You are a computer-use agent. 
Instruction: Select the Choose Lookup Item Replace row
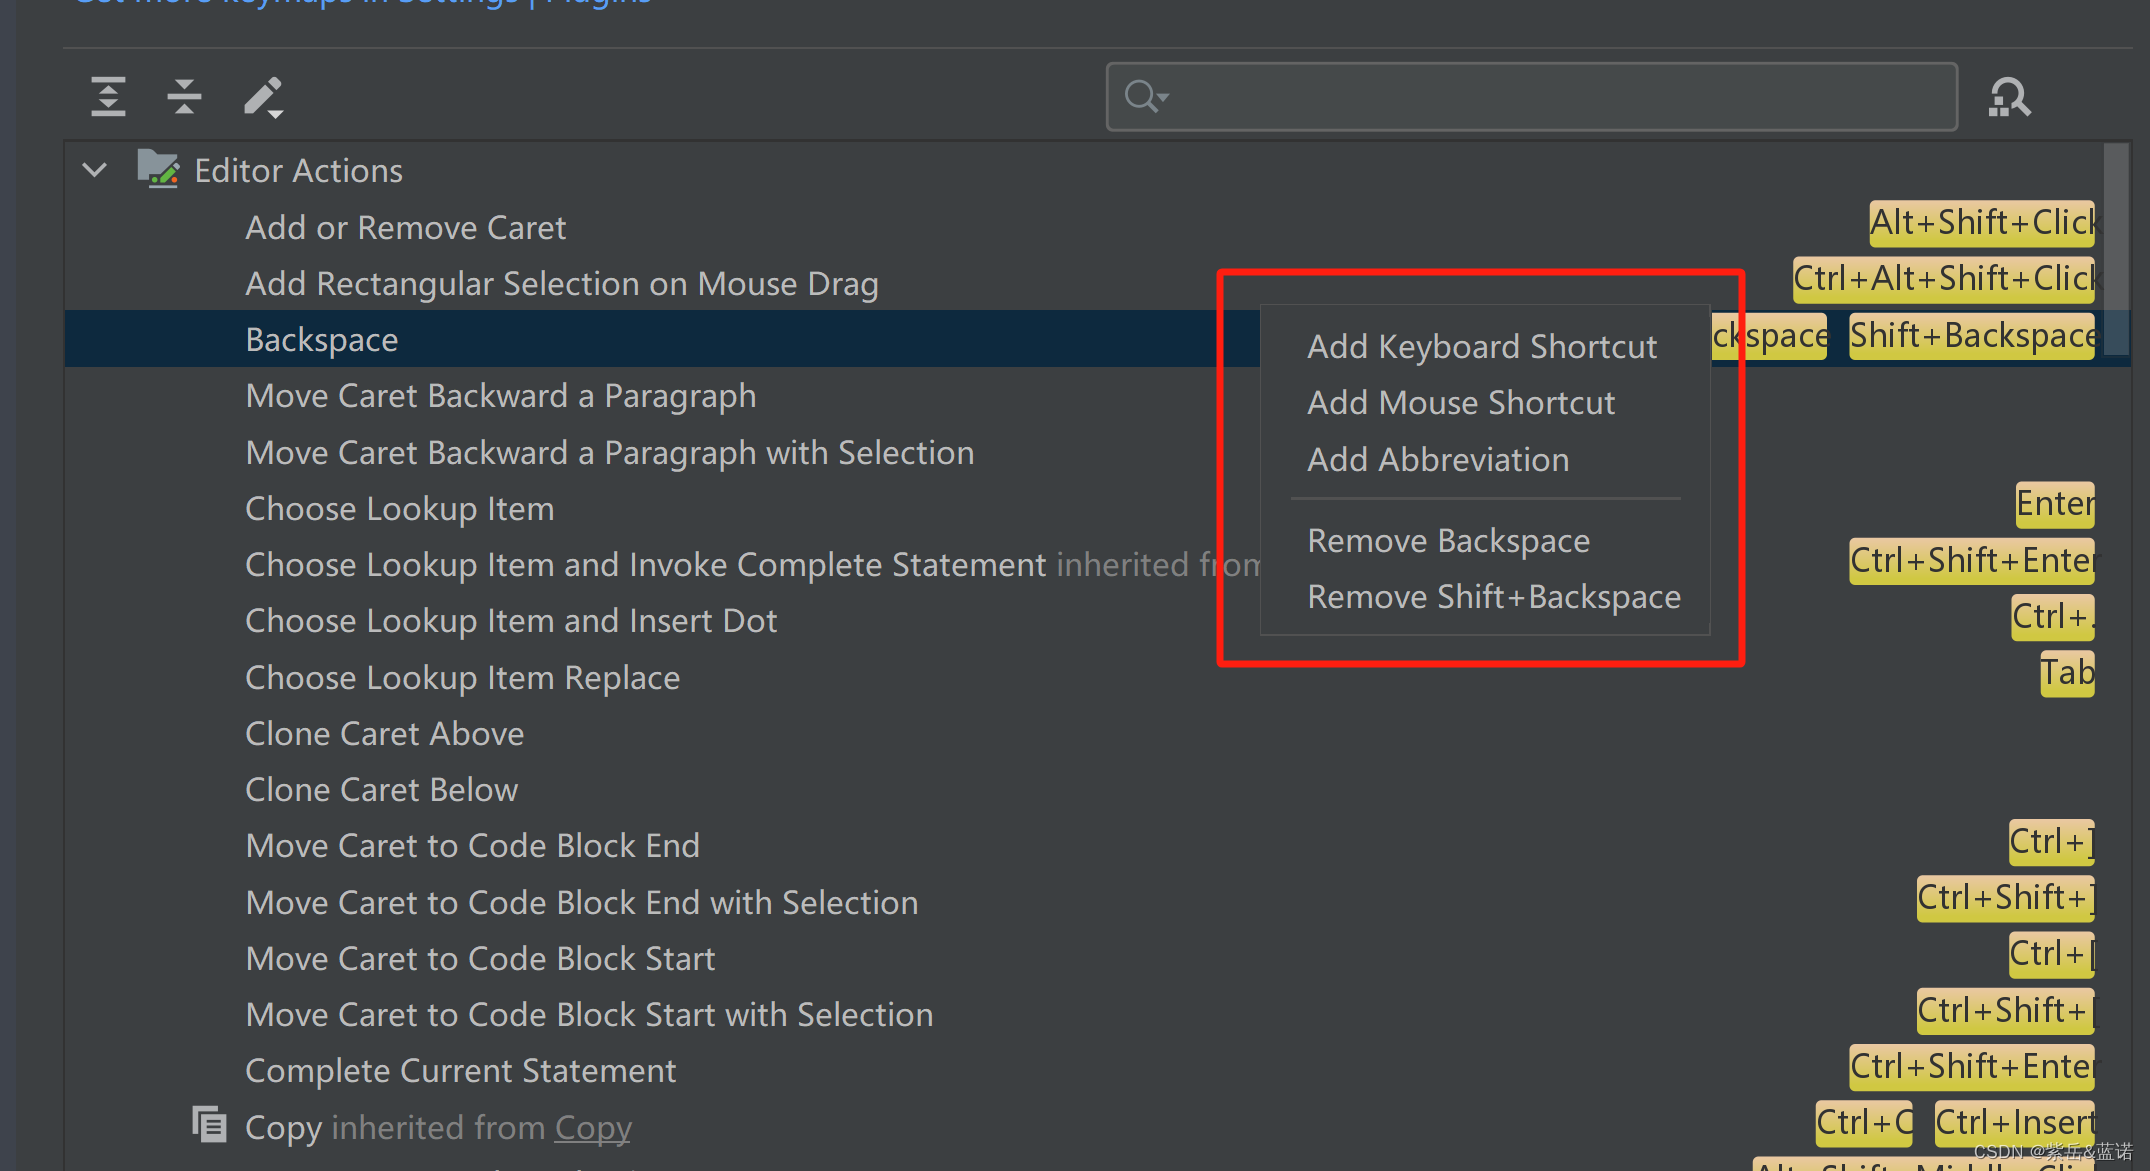tap(462, 678)
